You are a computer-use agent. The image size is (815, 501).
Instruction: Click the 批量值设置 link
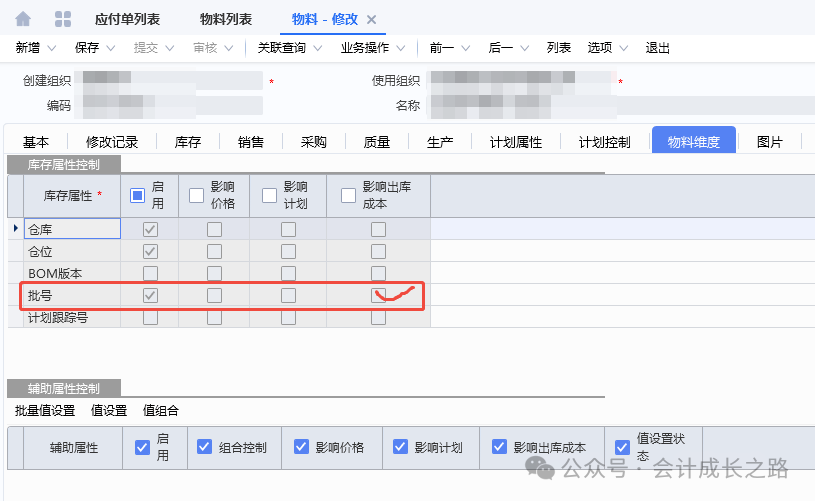[x=45, y=410]
